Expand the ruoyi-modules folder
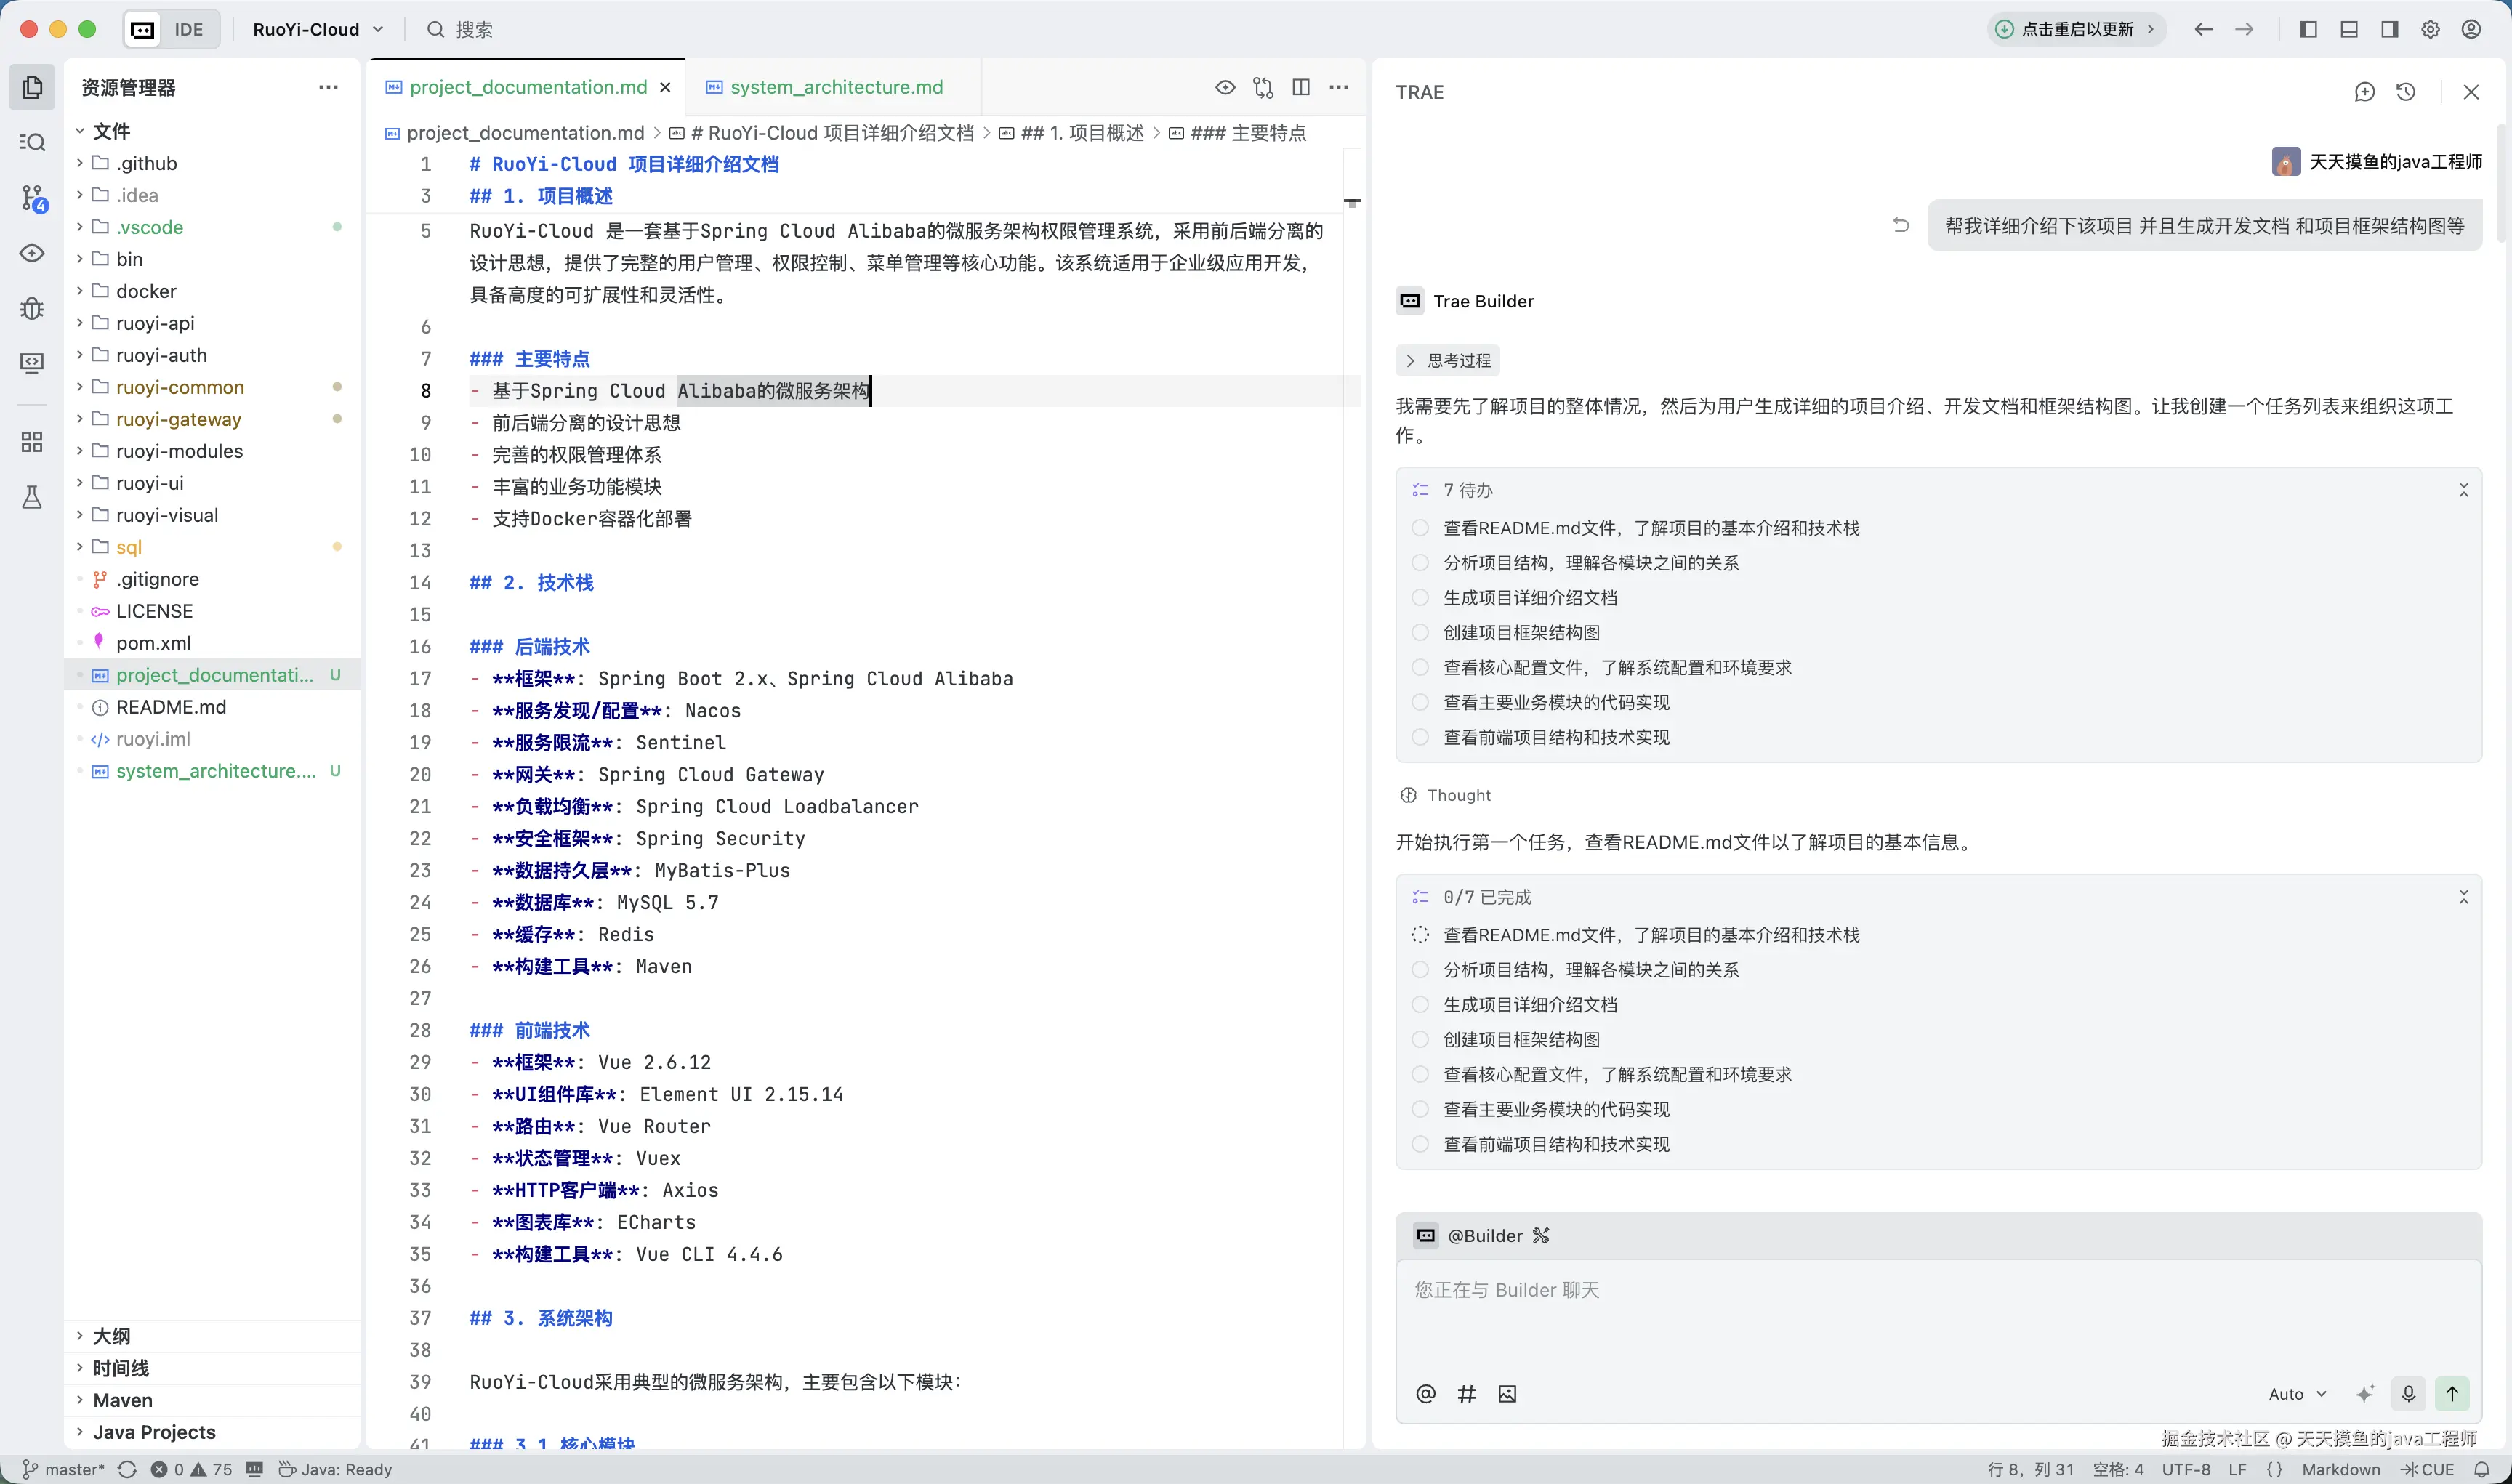Screen dimensions: 2512x1484 pos(179,451)
